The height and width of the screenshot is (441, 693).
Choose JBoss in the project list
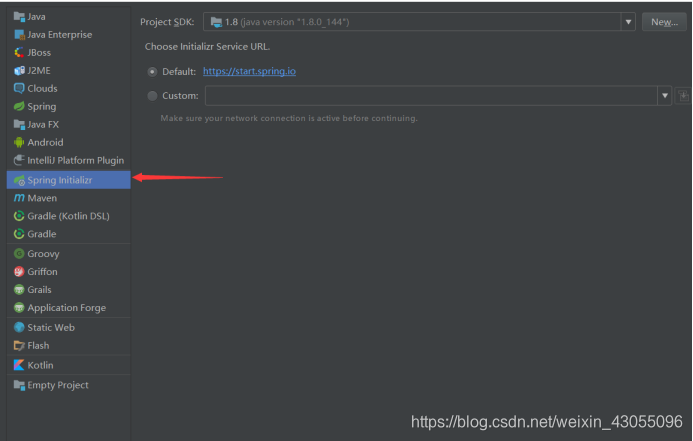[x=69, y=53]
